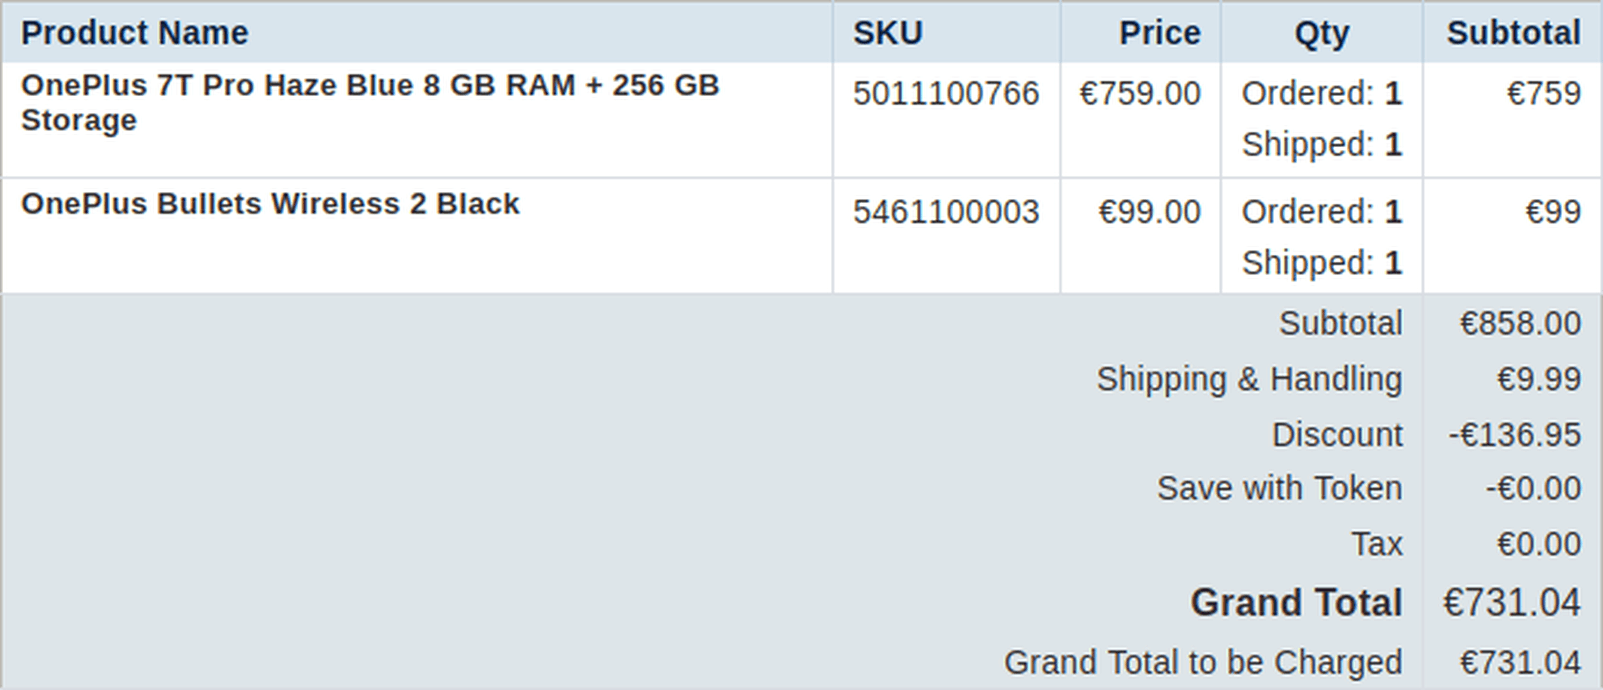
Task: Open the OnePlus 7T Pro Haze Blue product name
Action: [x=370, y=102]
